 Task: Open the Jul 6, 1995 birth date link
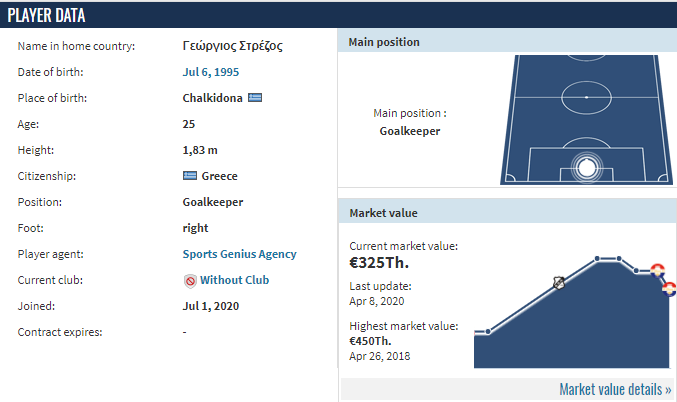tap(211, 72)
